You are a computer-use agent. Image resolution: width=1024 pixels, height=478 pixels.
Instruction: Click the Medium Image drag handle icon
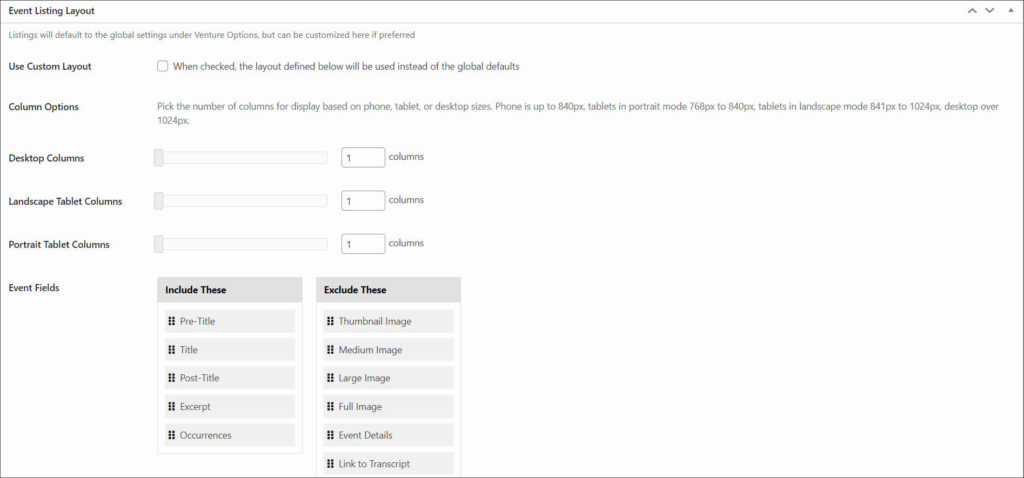(x=330, y=350)
